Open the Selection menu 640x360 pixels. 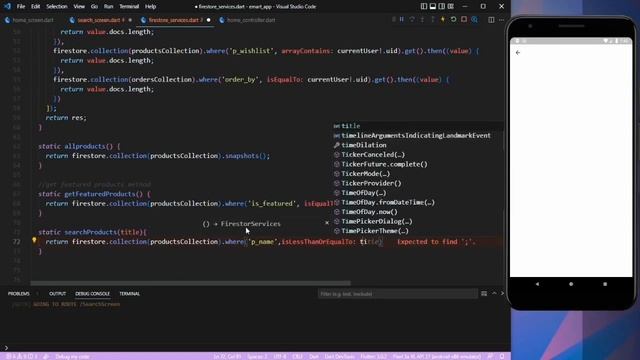56,7
